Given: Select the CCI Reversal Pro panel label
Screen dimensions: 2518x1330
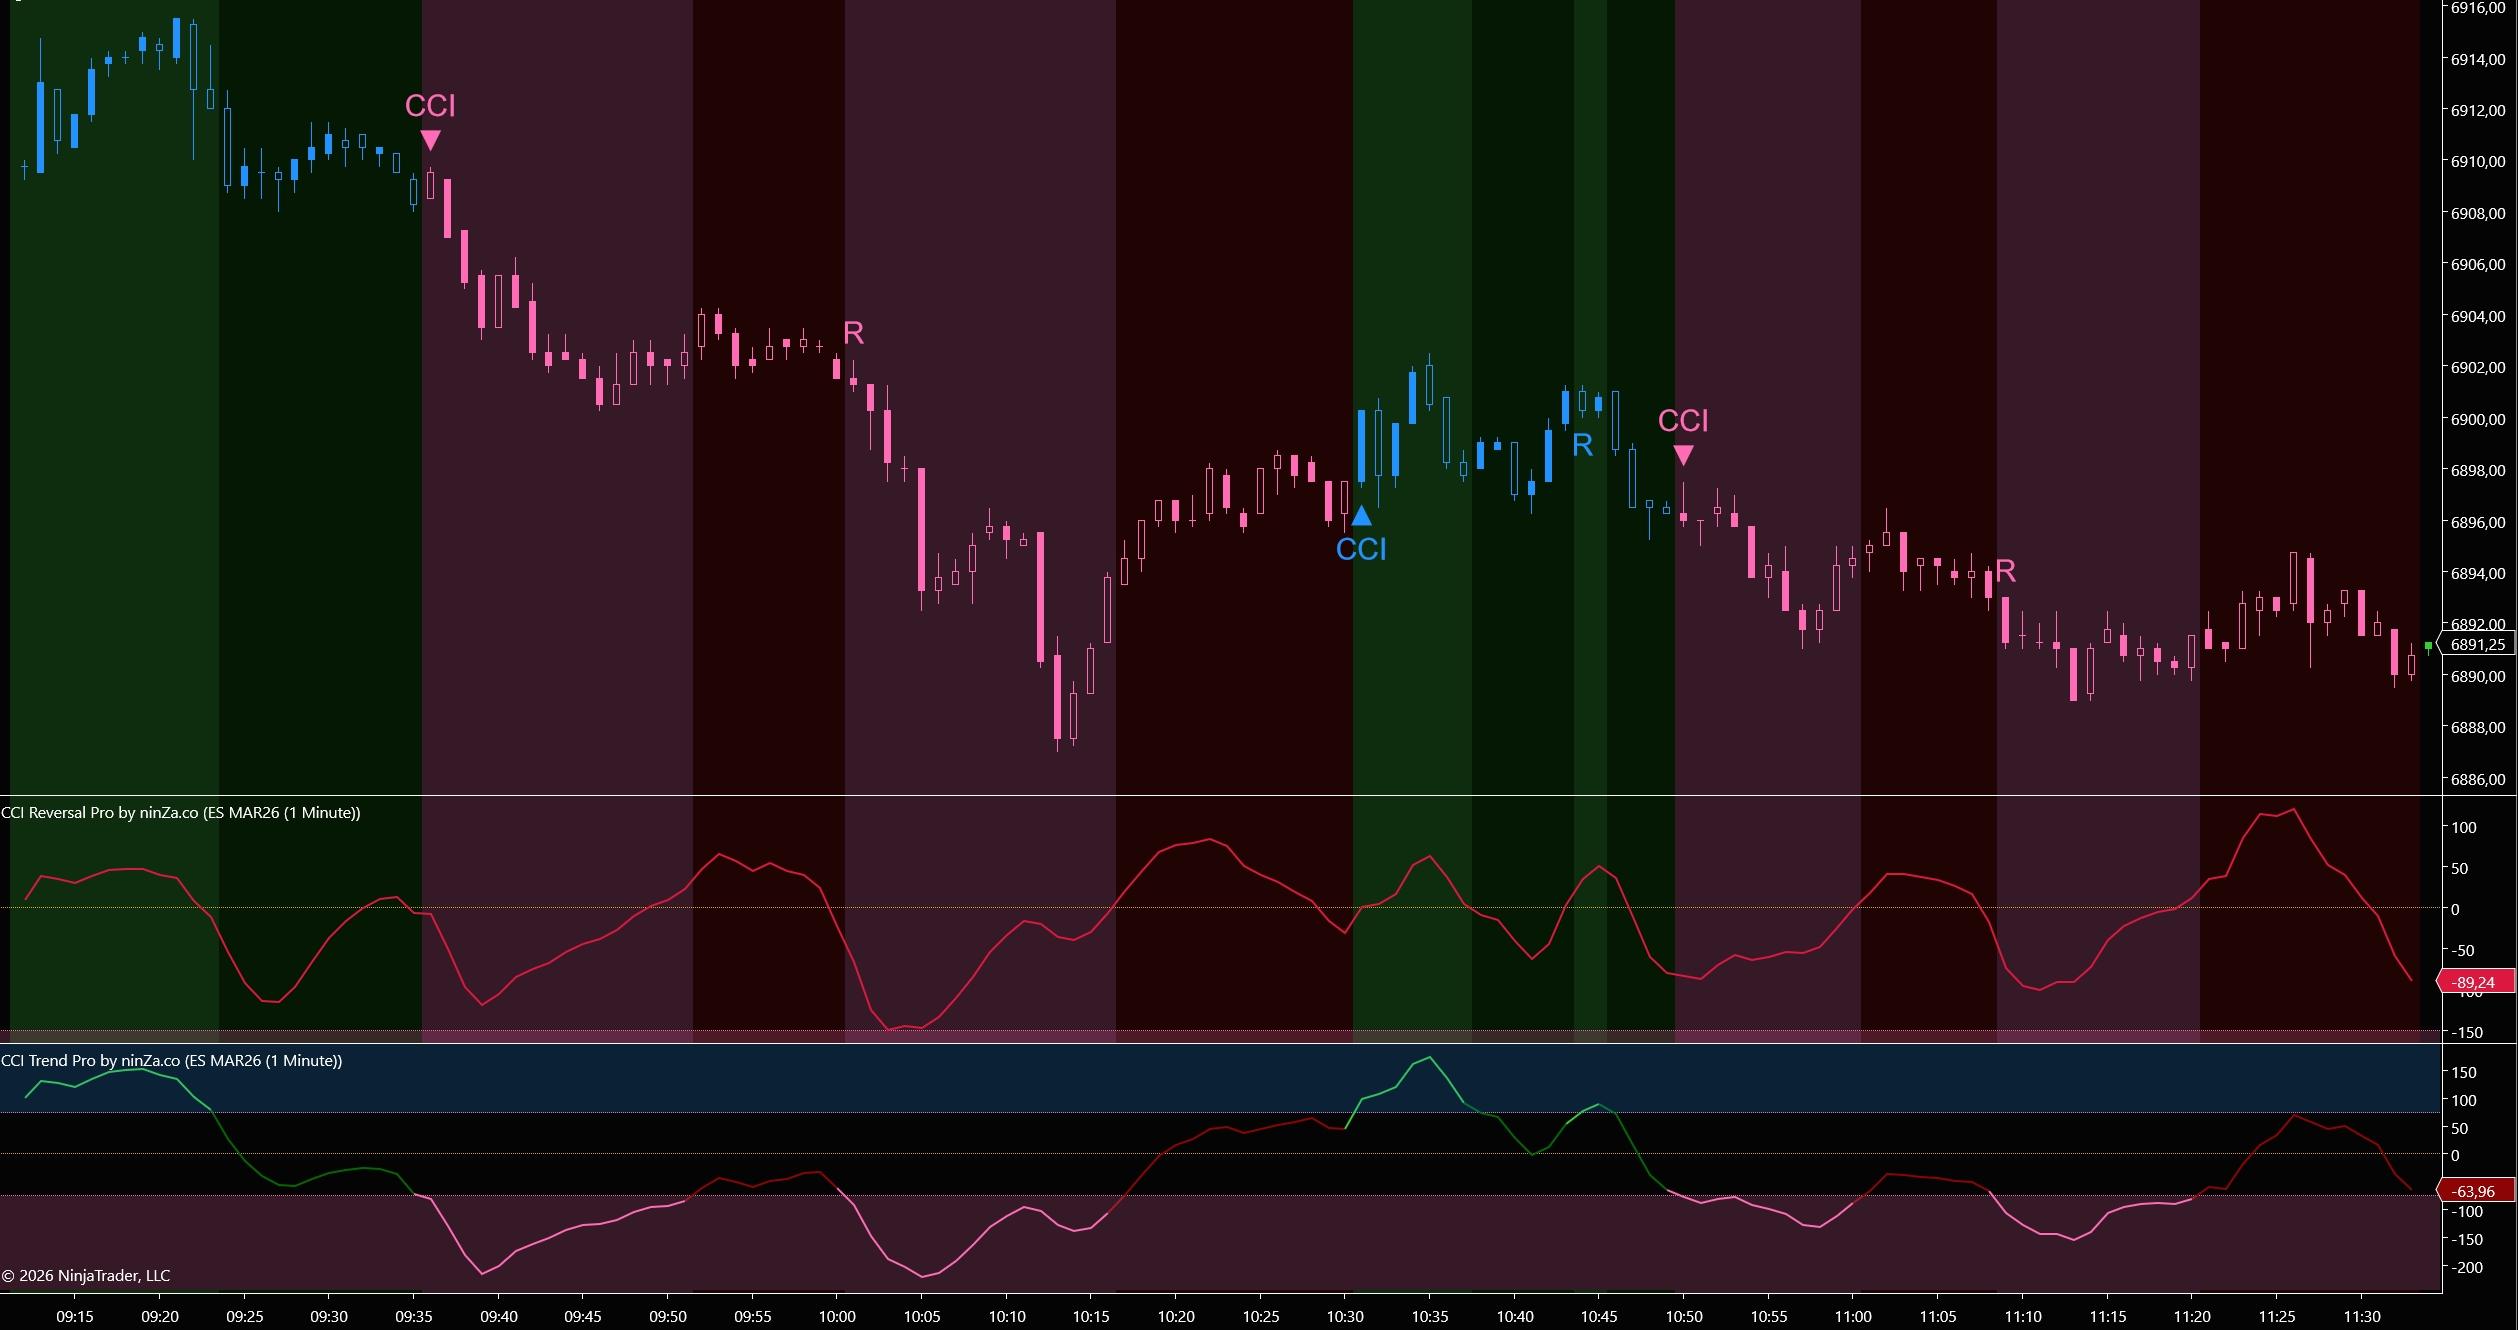Looking at the screenshot, I should (181, 813).
